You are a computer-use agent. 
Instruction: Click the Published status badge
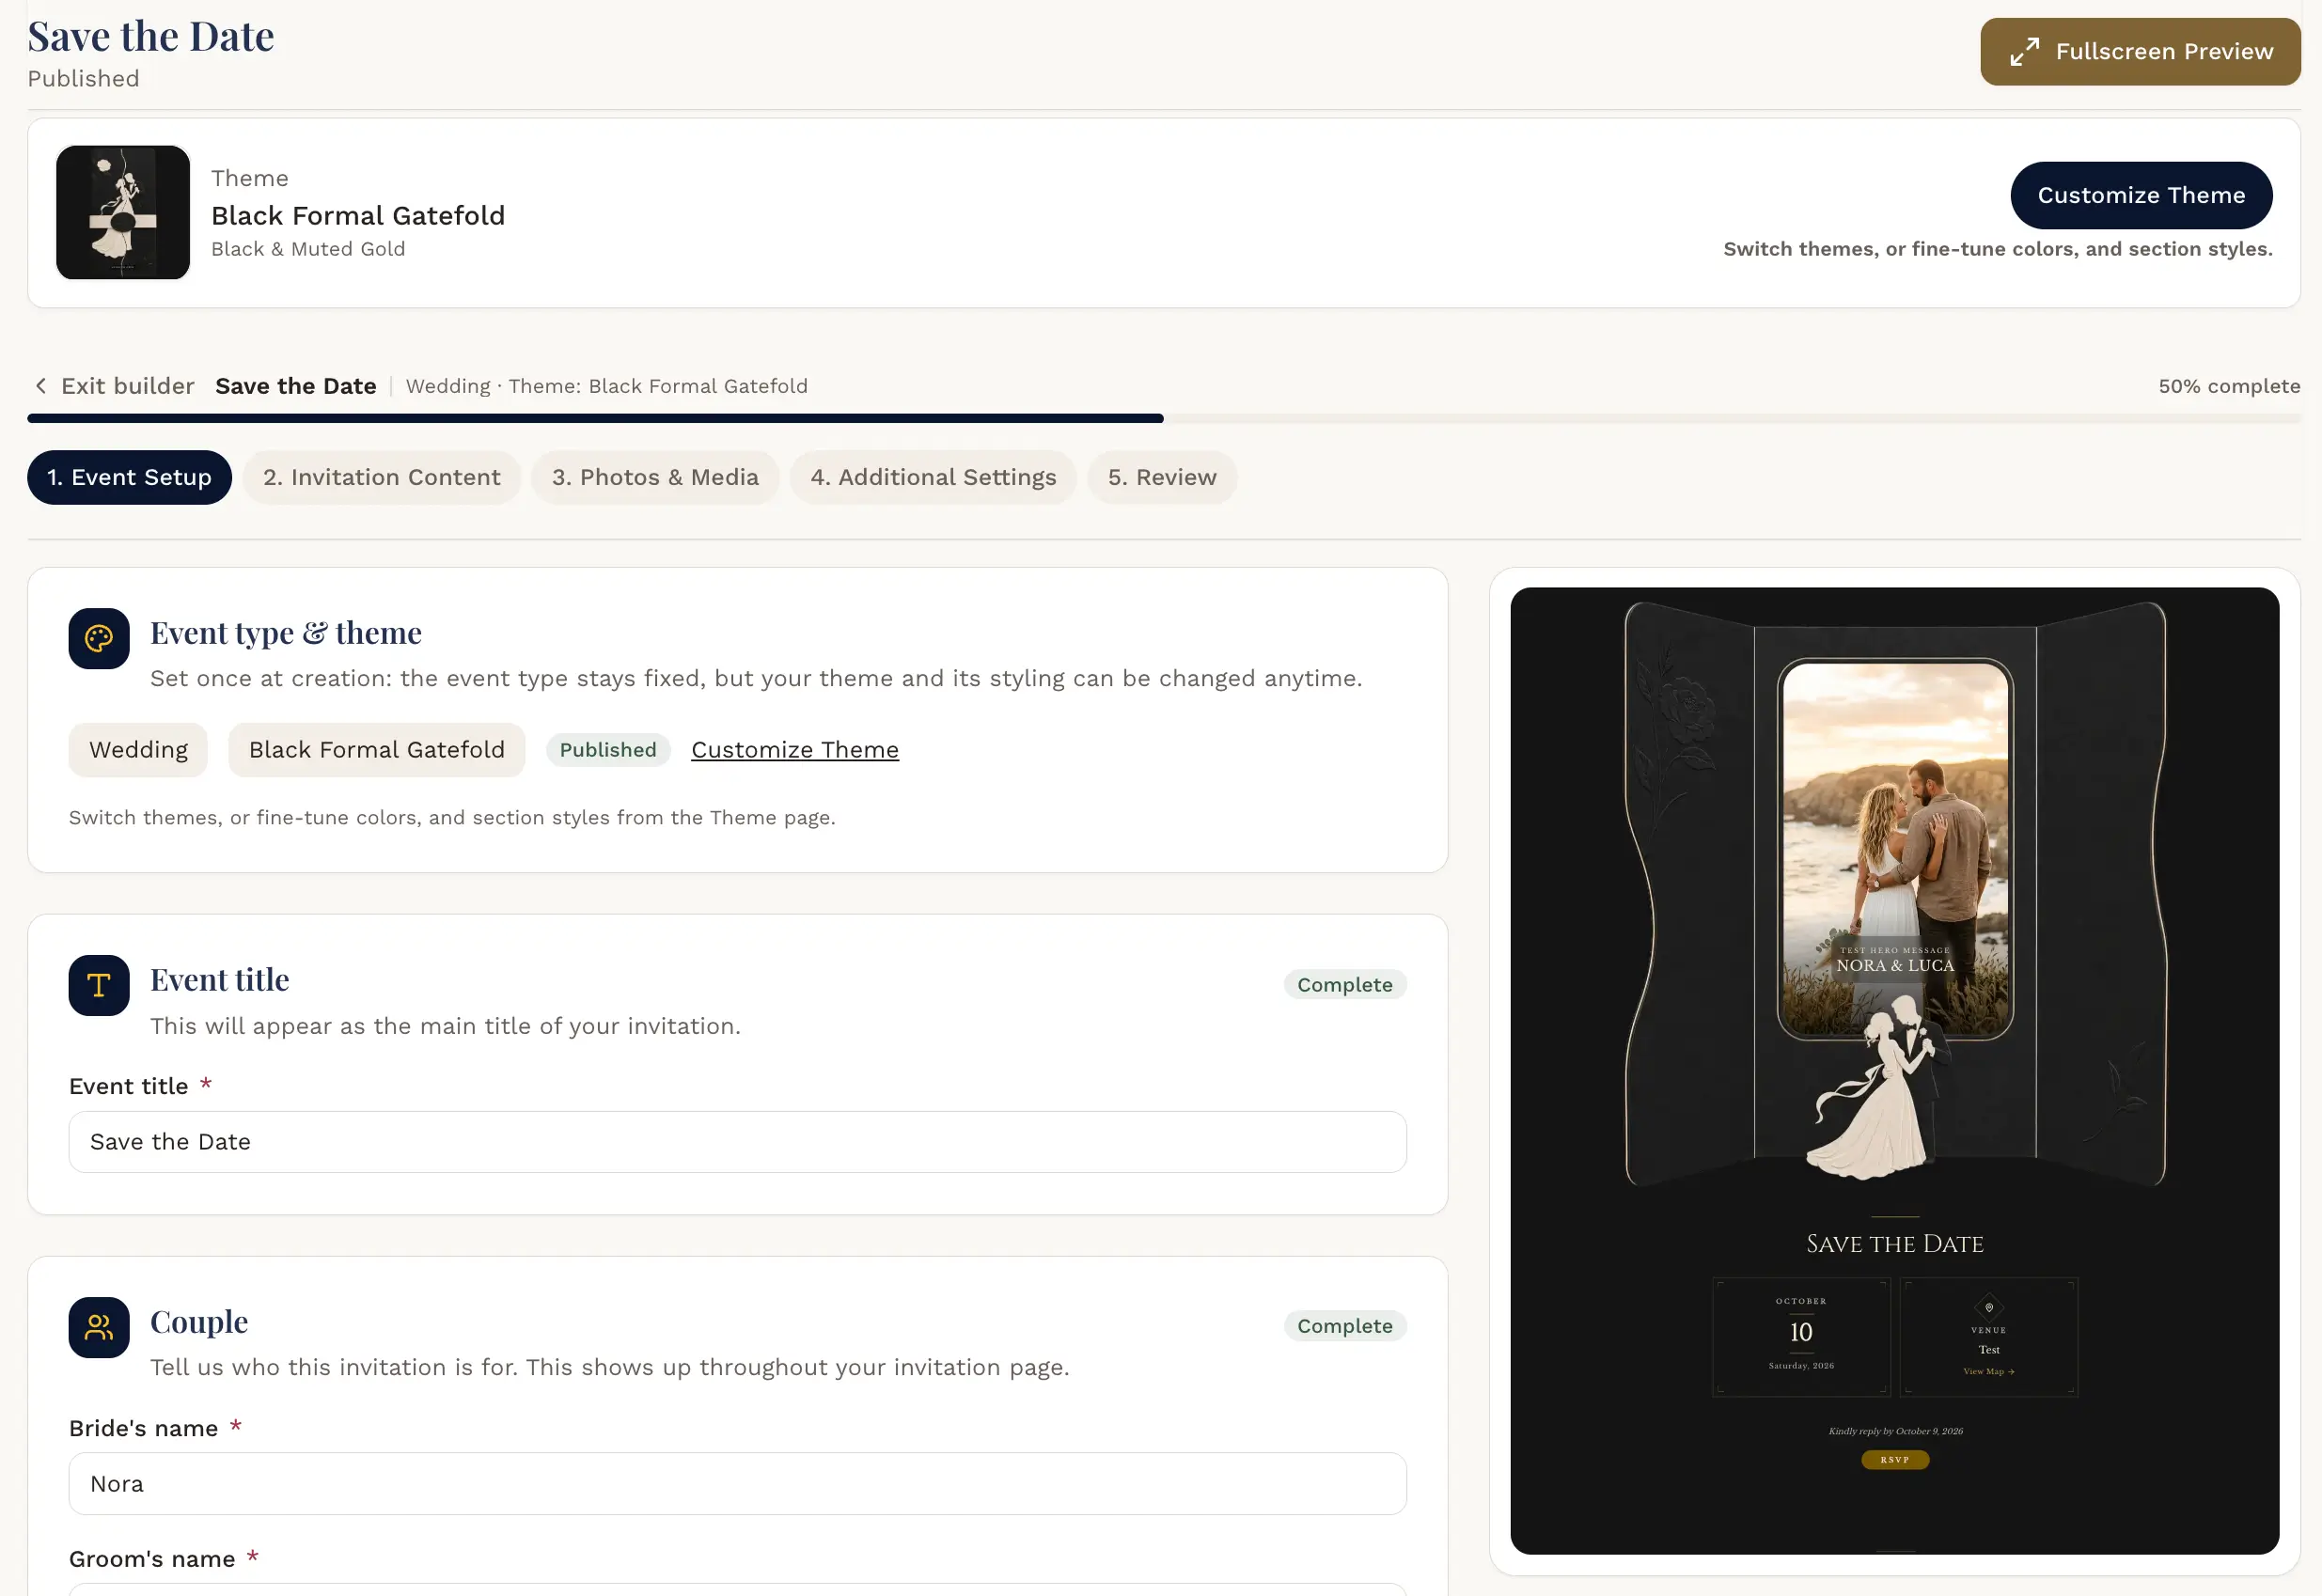[x=608, y=750]
